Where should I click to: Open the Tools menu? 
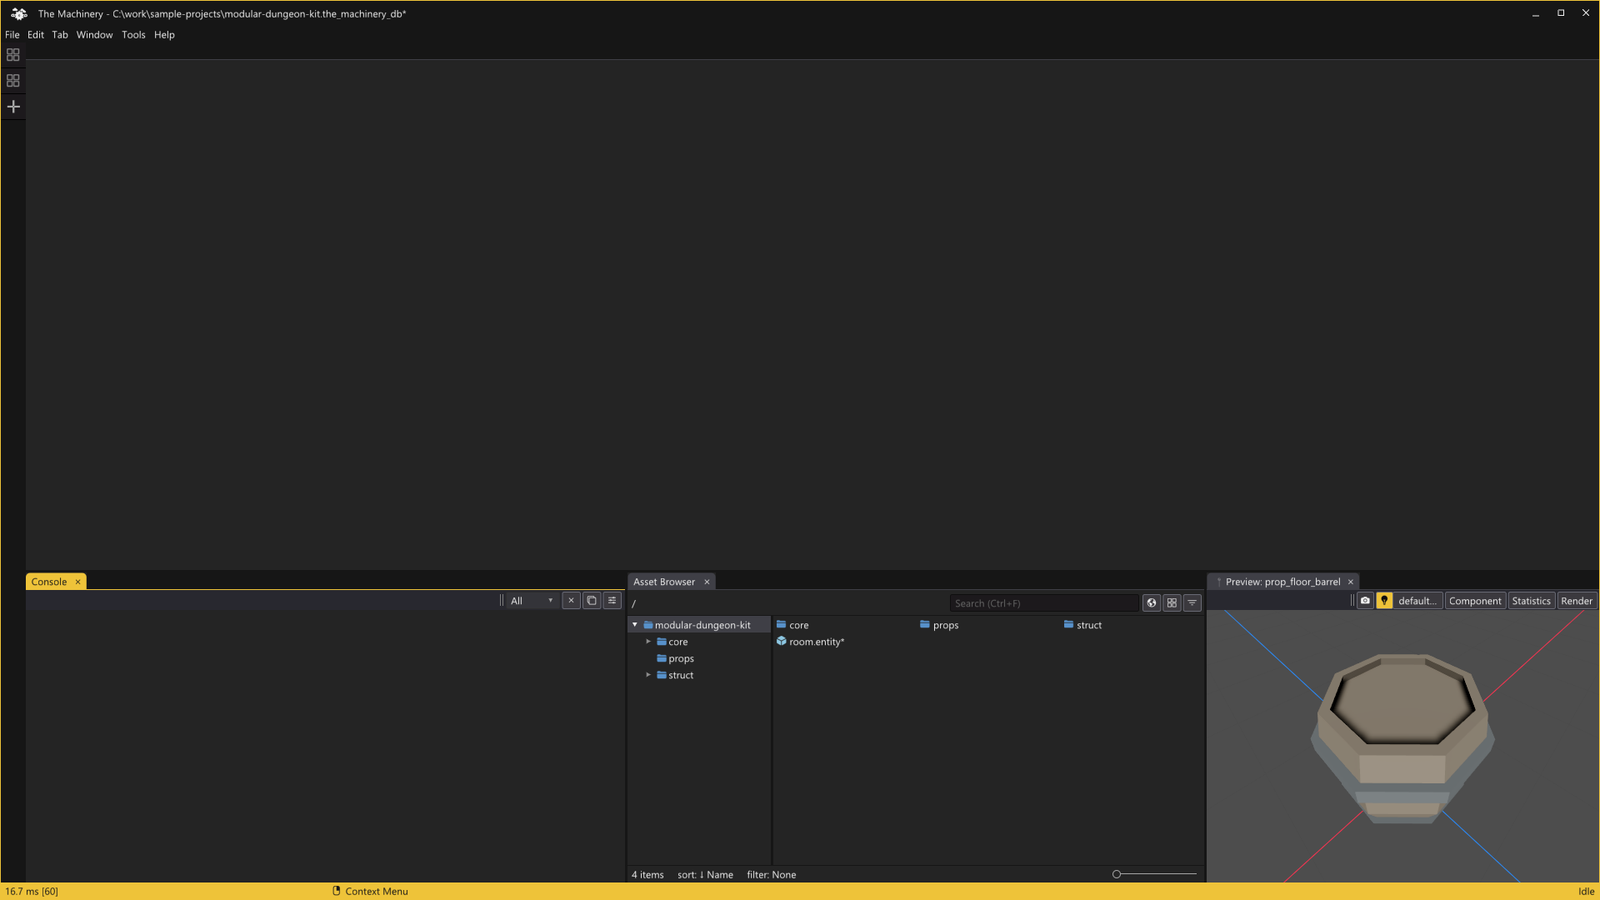click(133, 34)
